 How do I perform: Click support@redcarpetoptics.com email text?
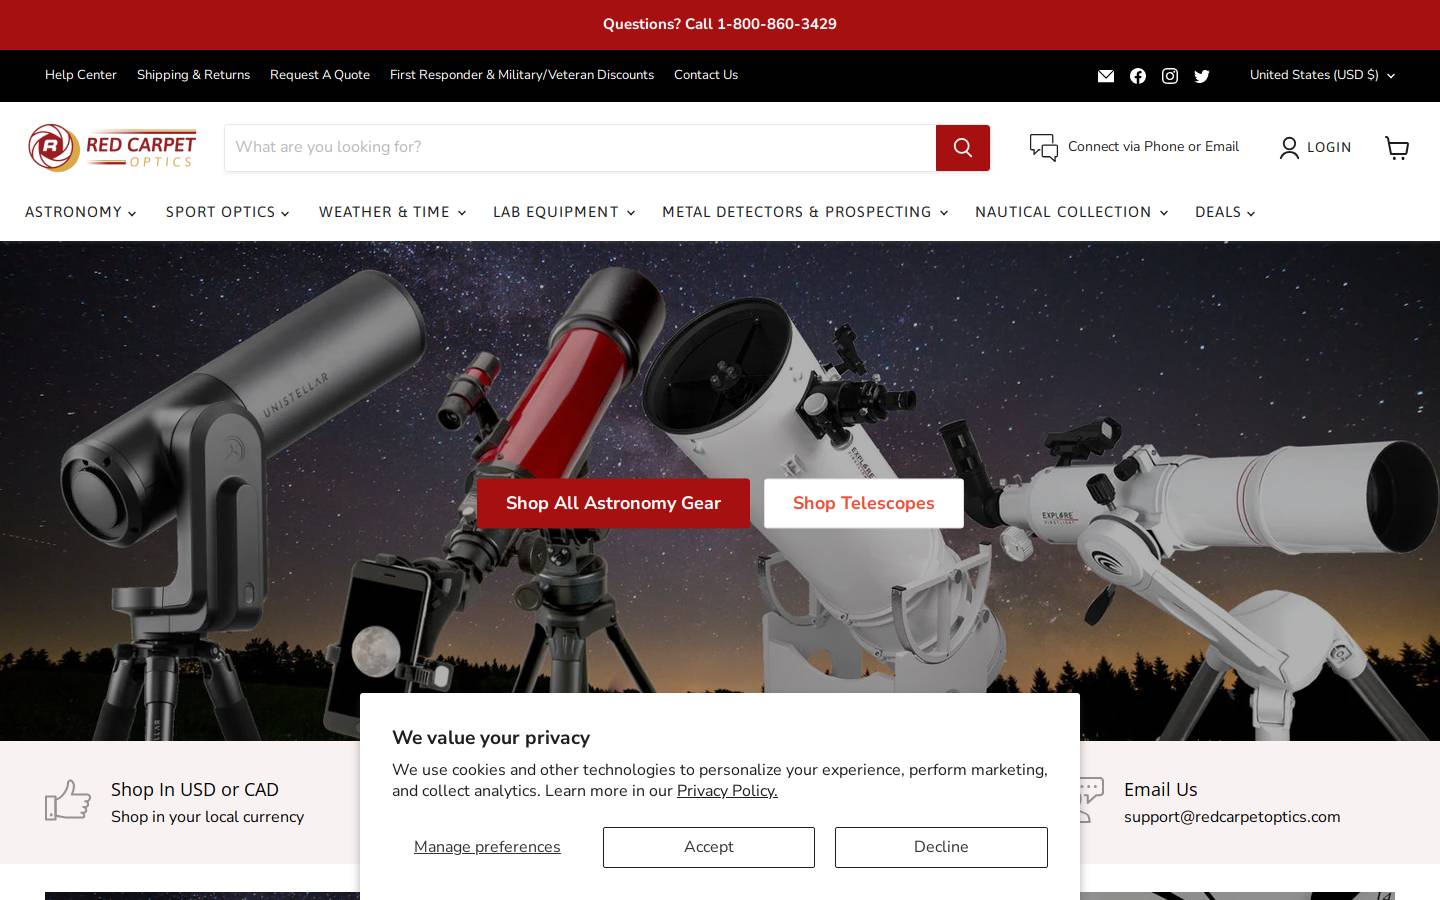[1232, 817]
